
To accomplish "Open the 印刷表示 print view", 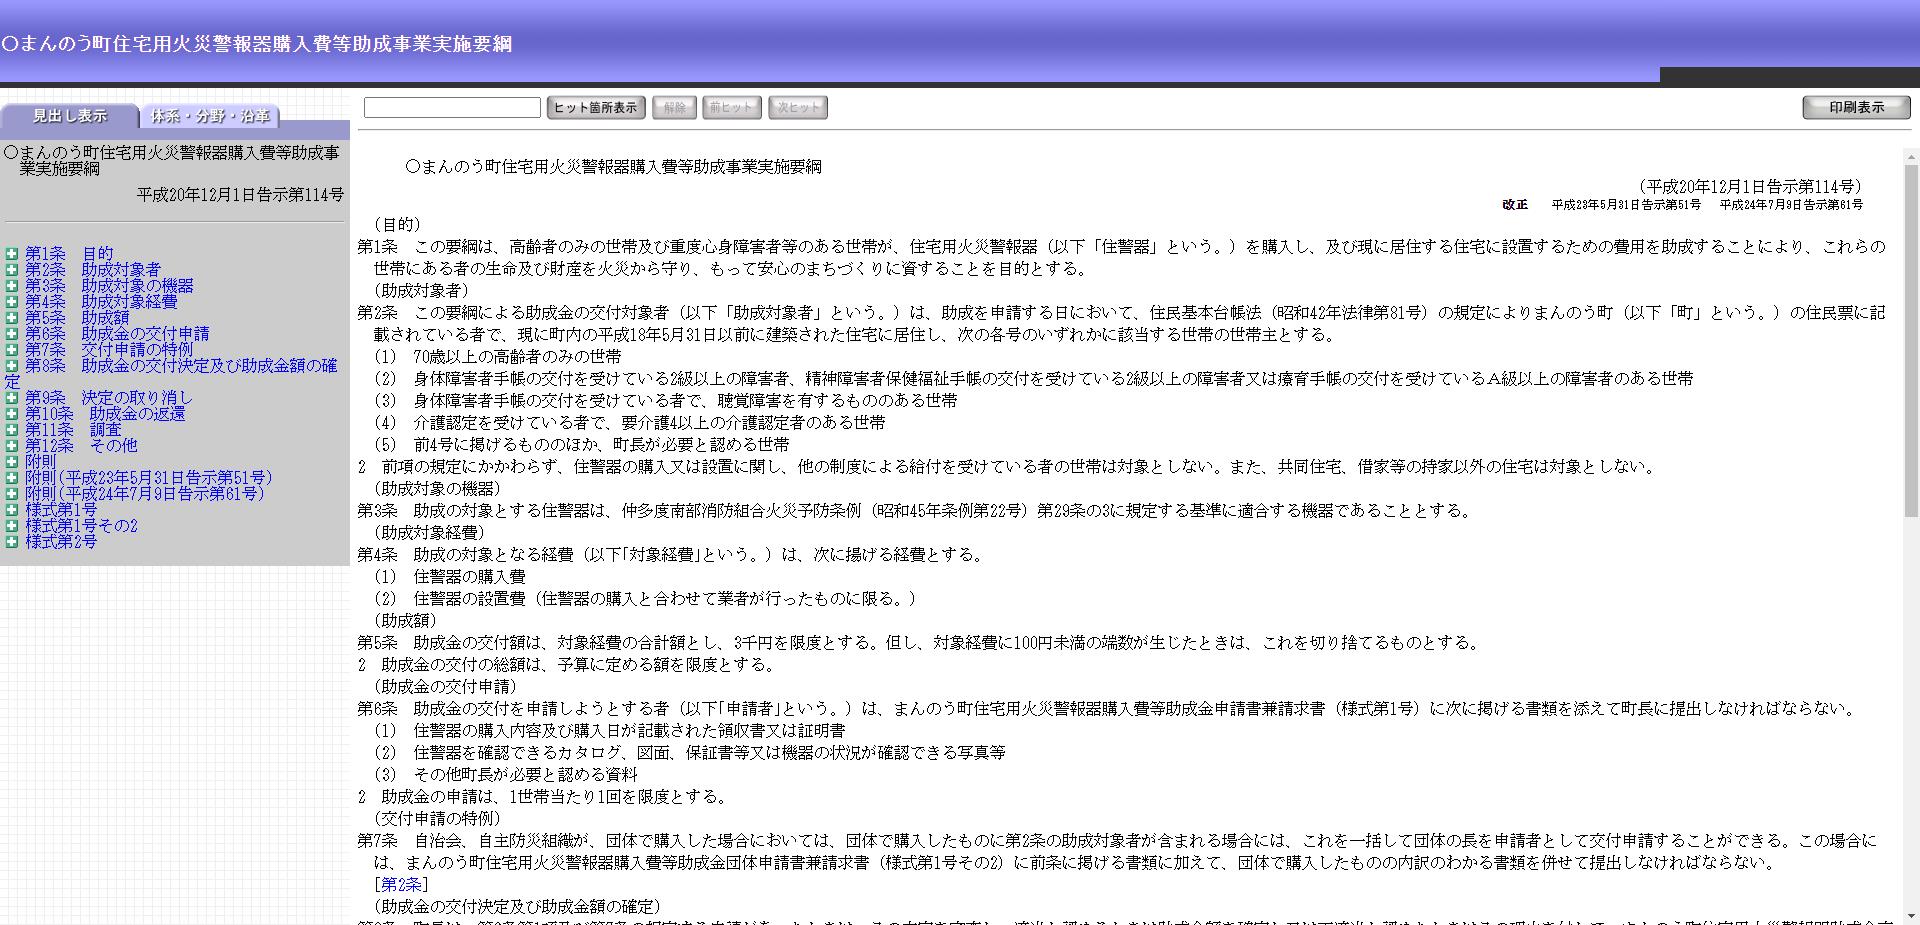I will tap(1856, 106).
